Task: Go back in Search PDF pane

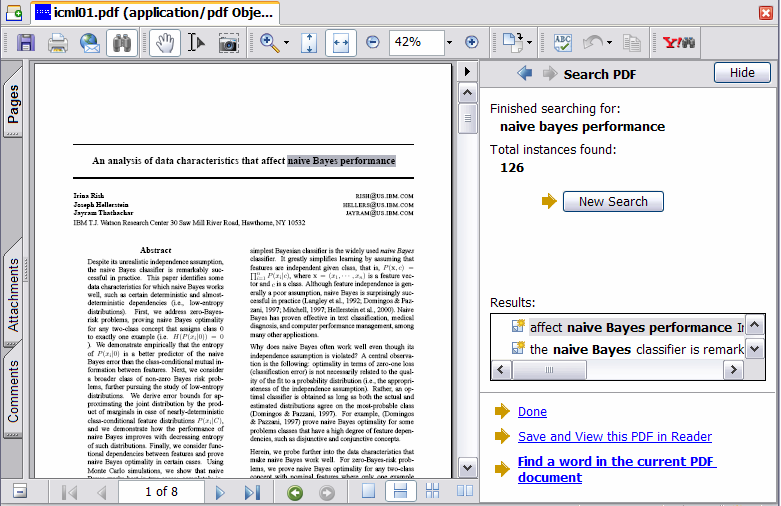Action: [524, 74]
